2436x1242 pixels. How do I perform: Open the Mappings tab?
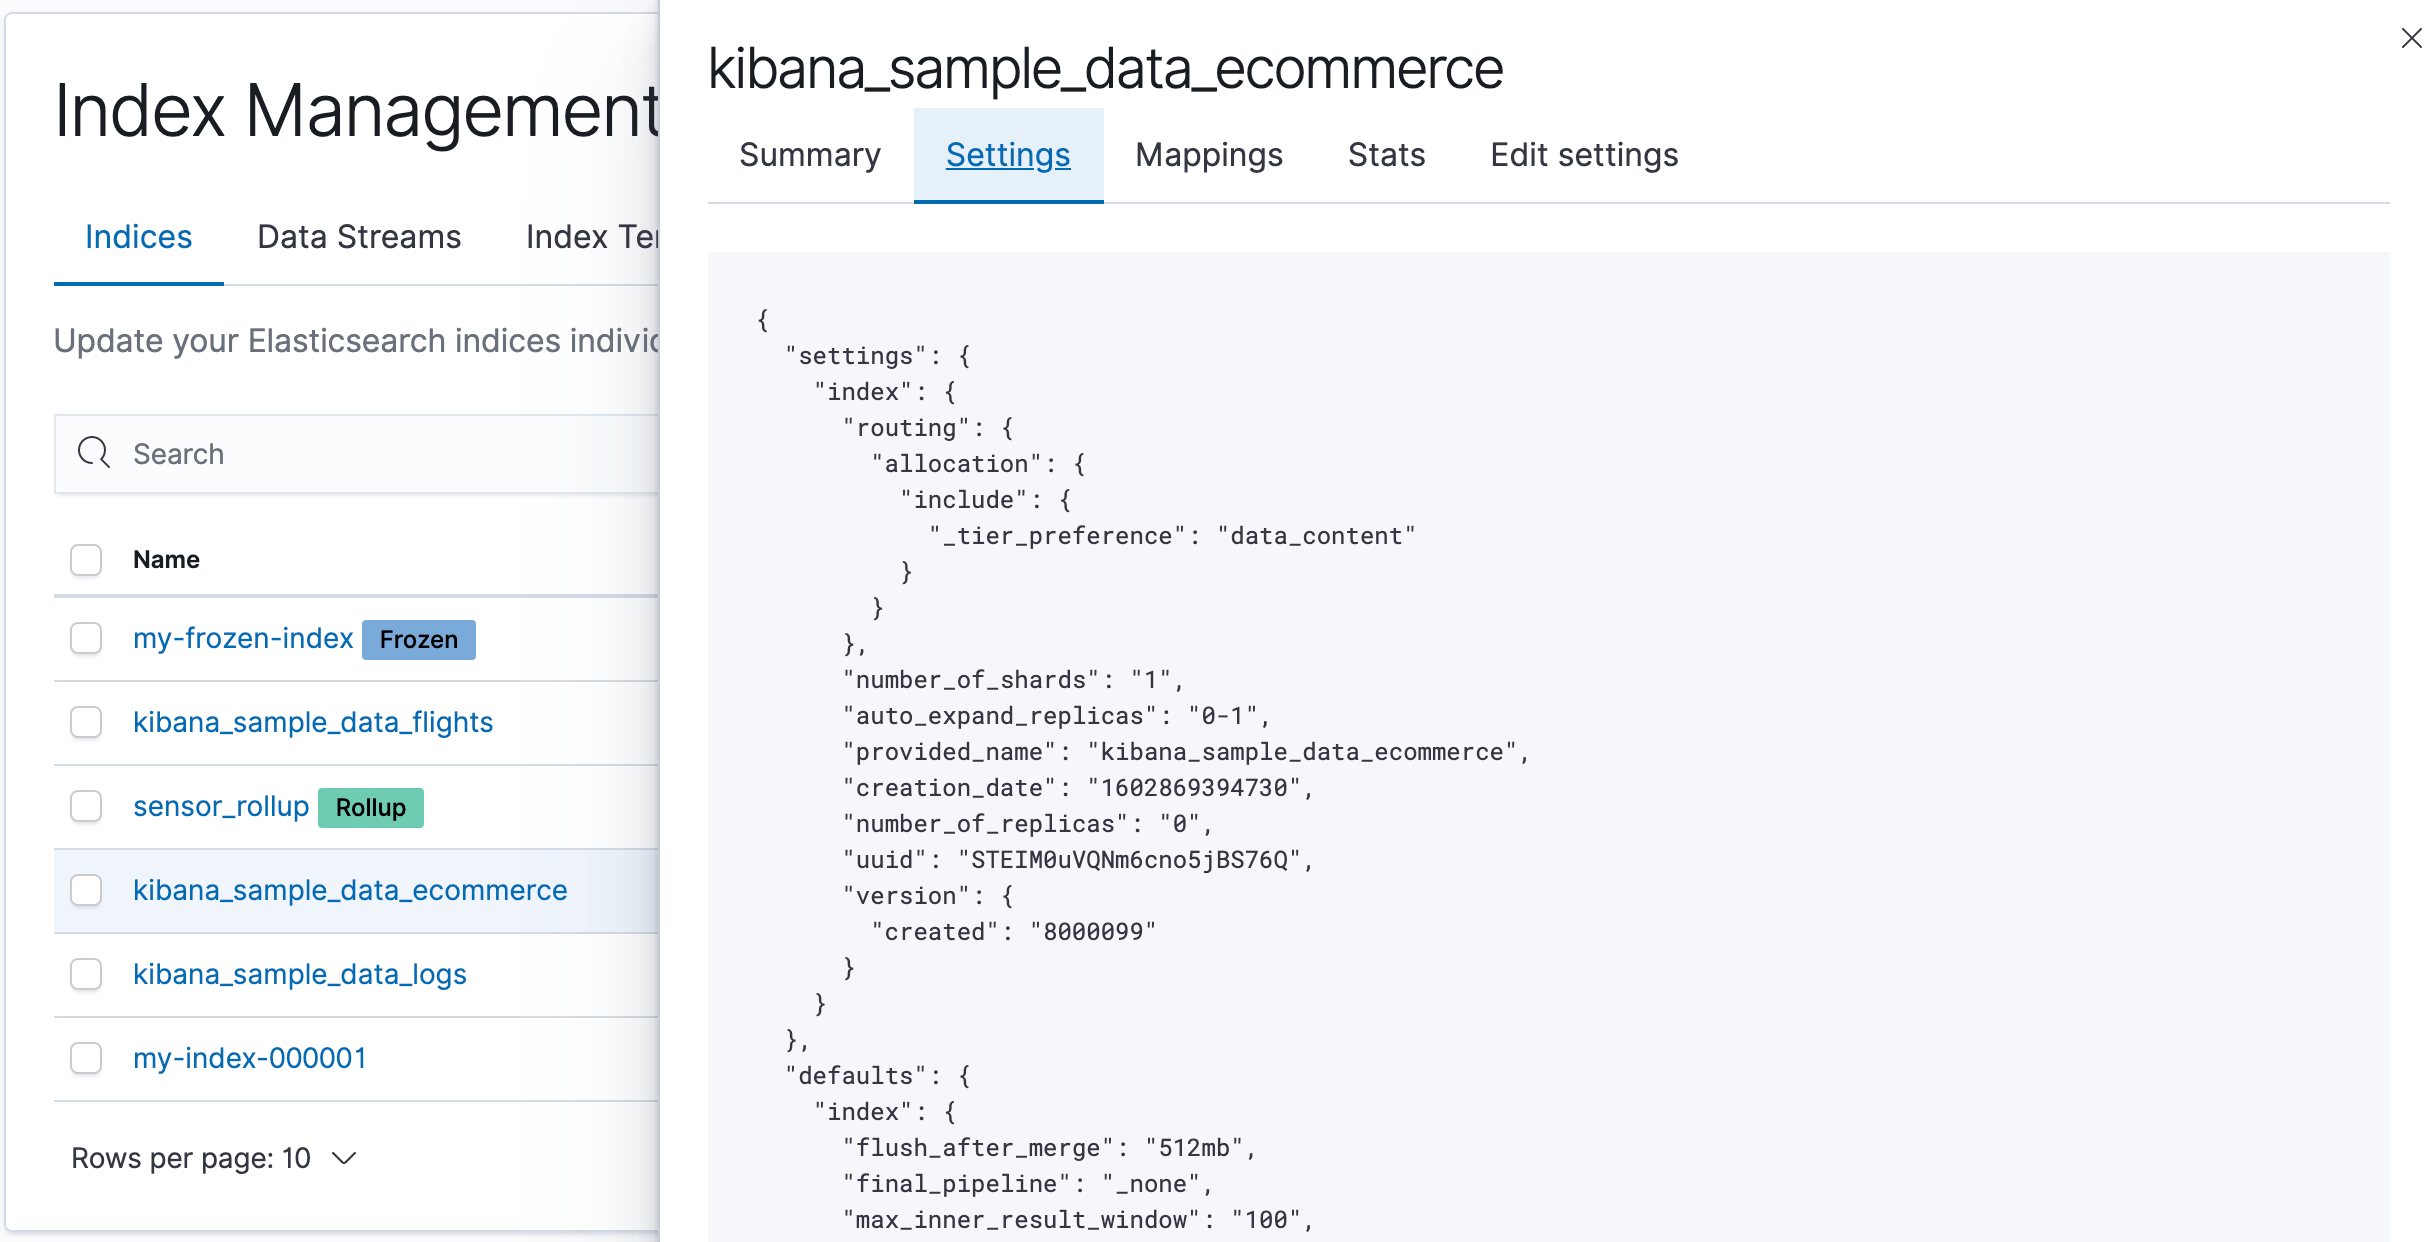click(x=1209, y=155)
